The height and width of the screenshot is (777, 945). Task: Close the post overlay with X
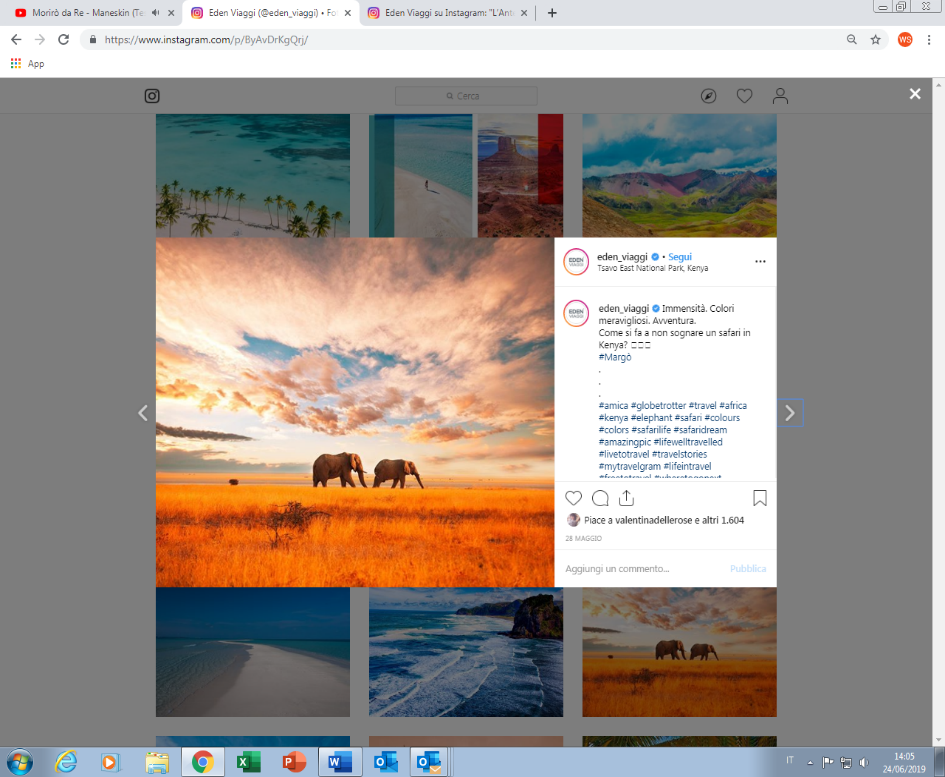pyautogui.click(x=915, y=93)
